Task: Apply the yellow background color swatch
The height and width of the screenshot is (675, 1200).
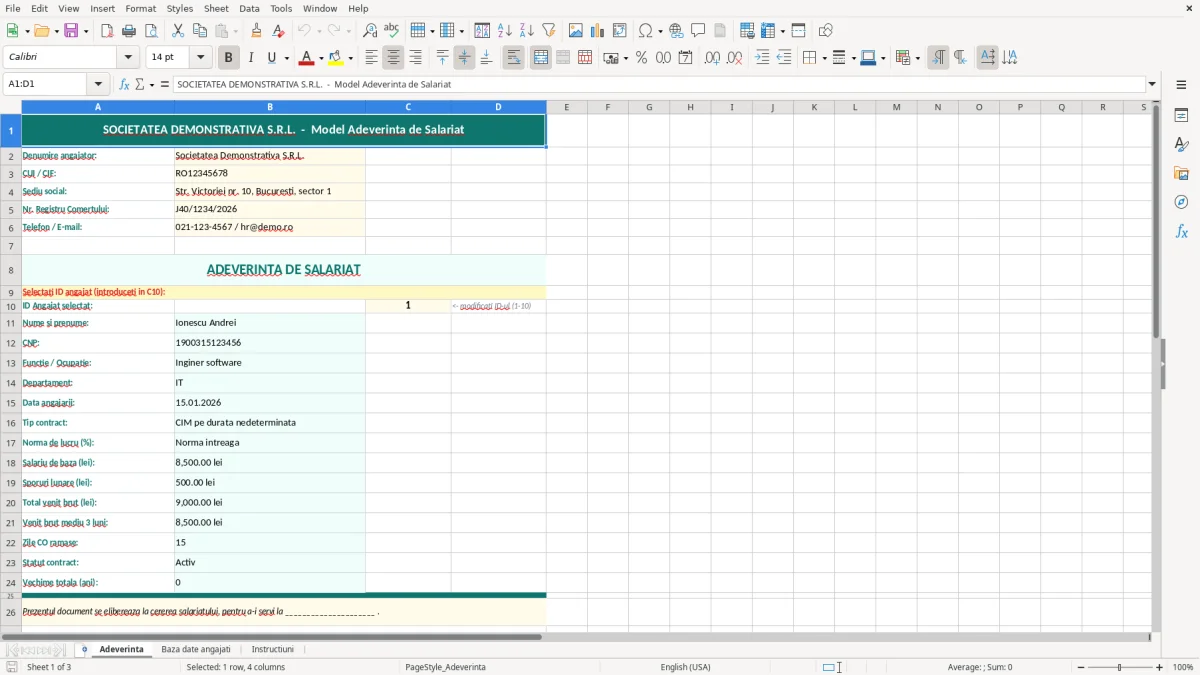Action: (x=336, y=58)
